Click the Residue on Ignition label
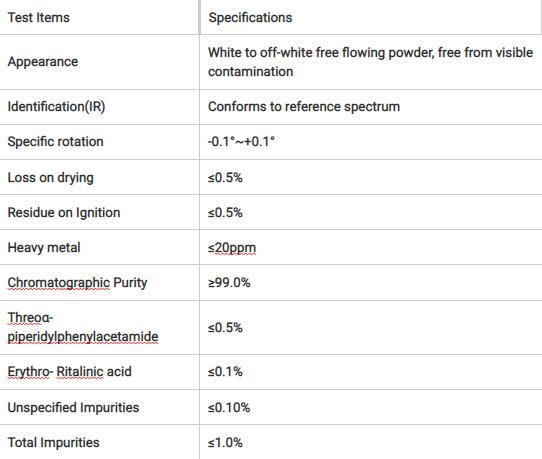The image size is (542, 459). [x=64, y=213]
